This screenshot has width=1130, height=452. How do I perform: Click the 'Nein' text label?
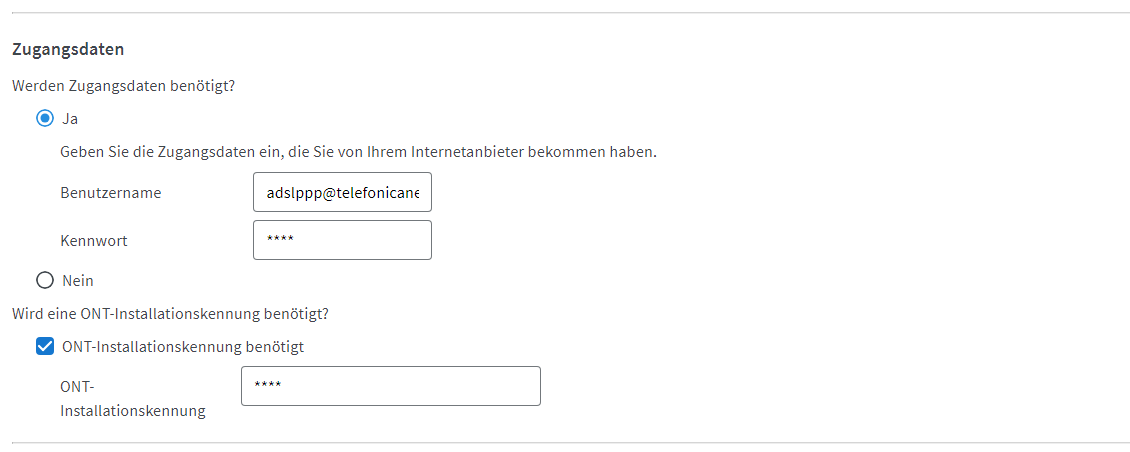point(78,280)
